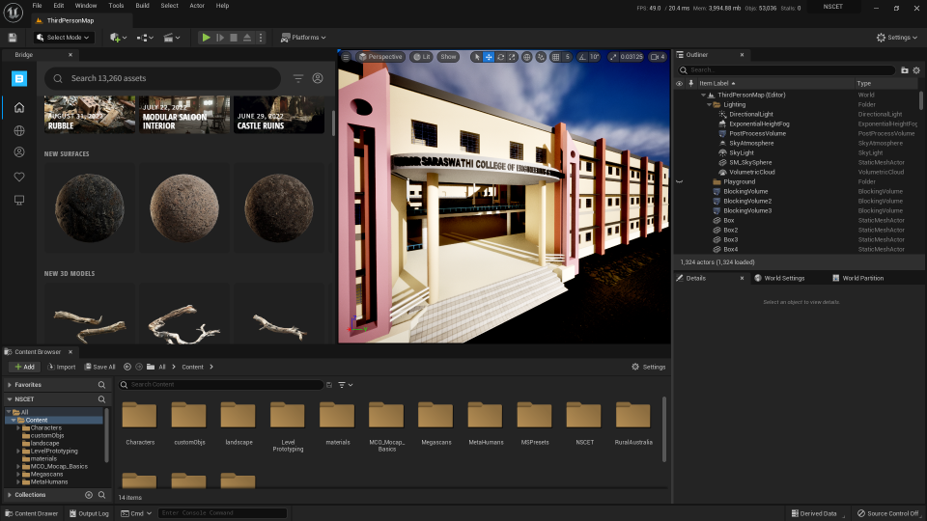The image size is (927, 521).
Task: Click the Save current level icon
Action: 14,38
